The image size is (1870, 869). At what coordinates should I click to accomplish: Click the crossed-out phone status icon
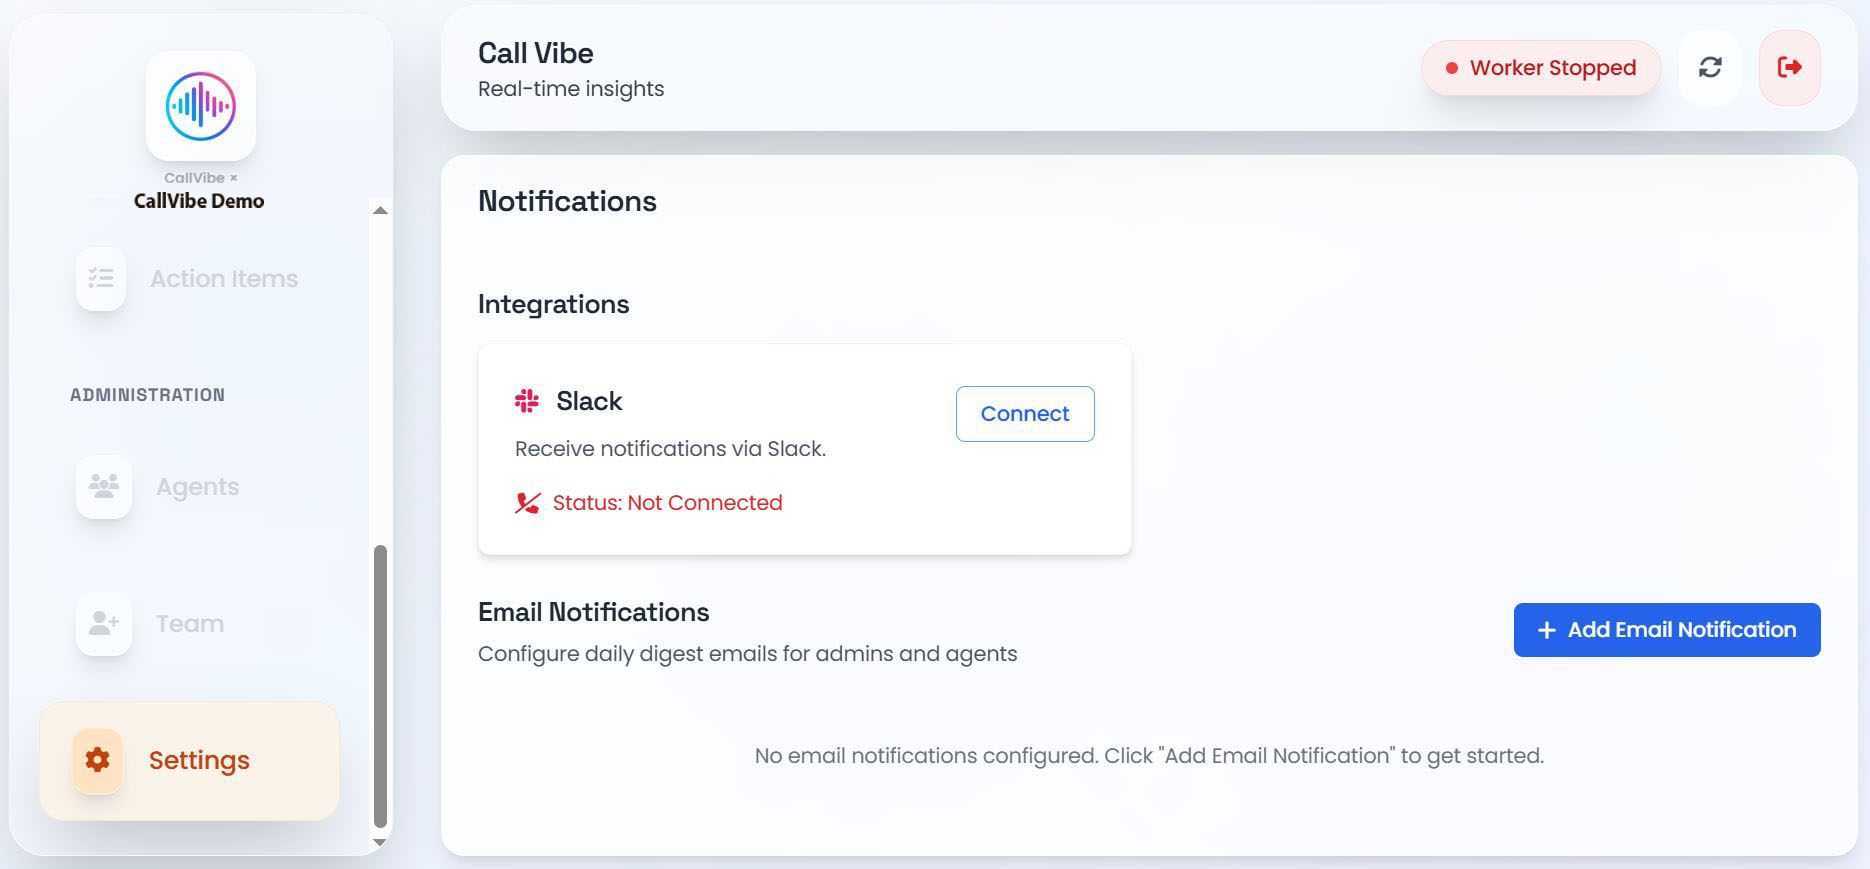527,503
